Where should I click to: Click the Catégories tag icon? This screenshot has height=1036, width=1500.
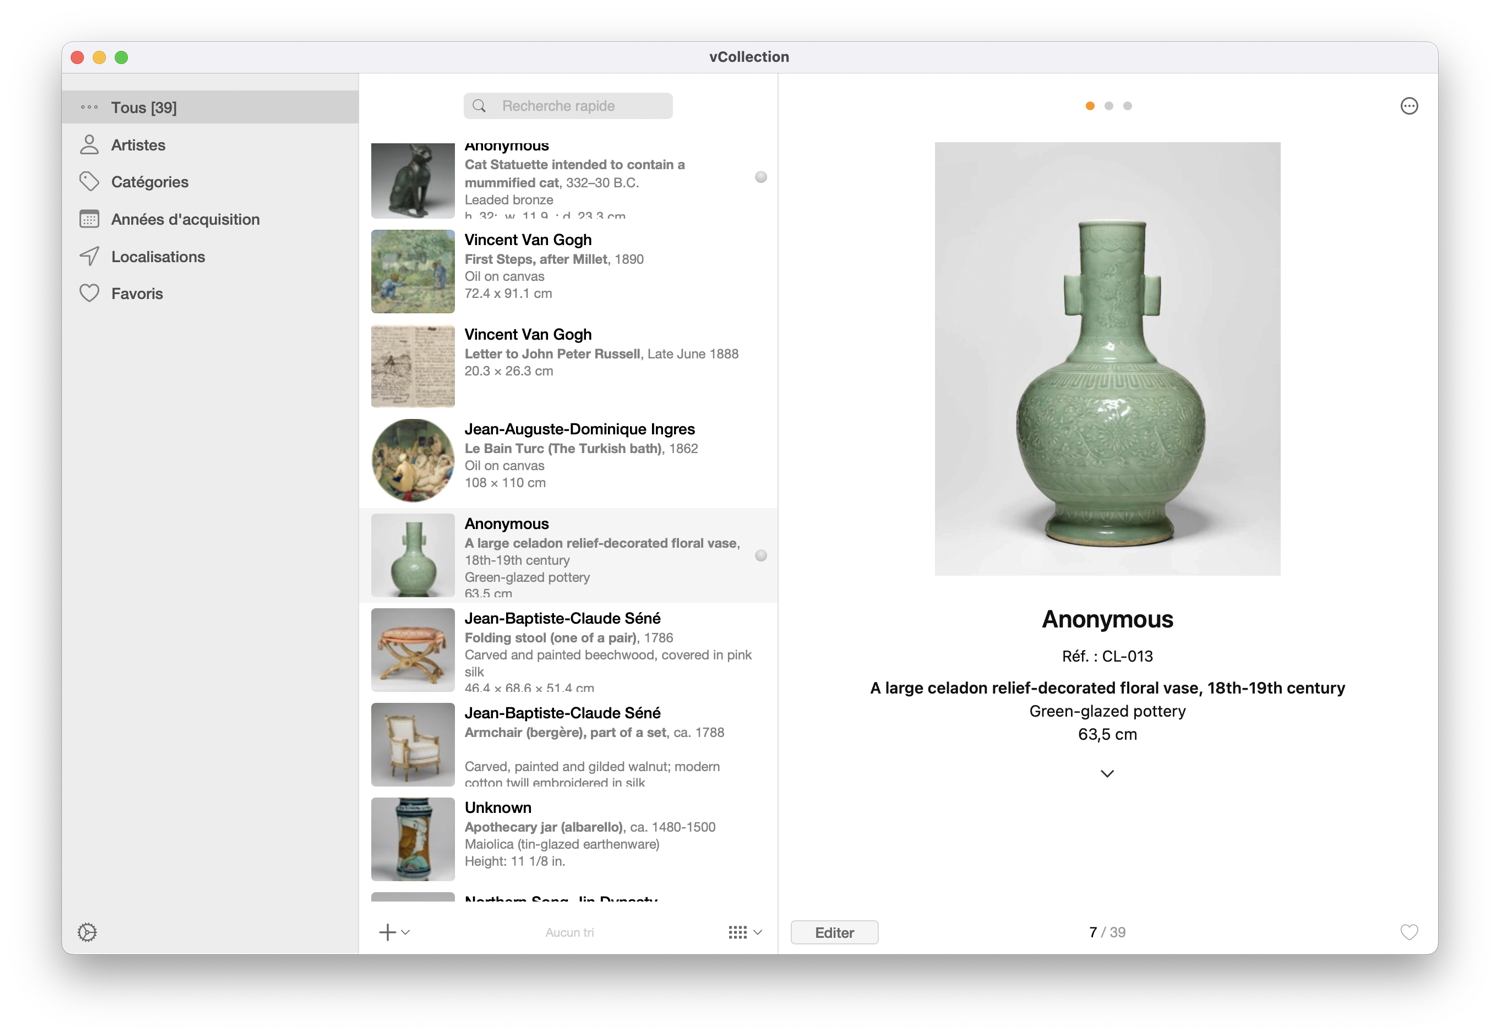coord(89,182)
